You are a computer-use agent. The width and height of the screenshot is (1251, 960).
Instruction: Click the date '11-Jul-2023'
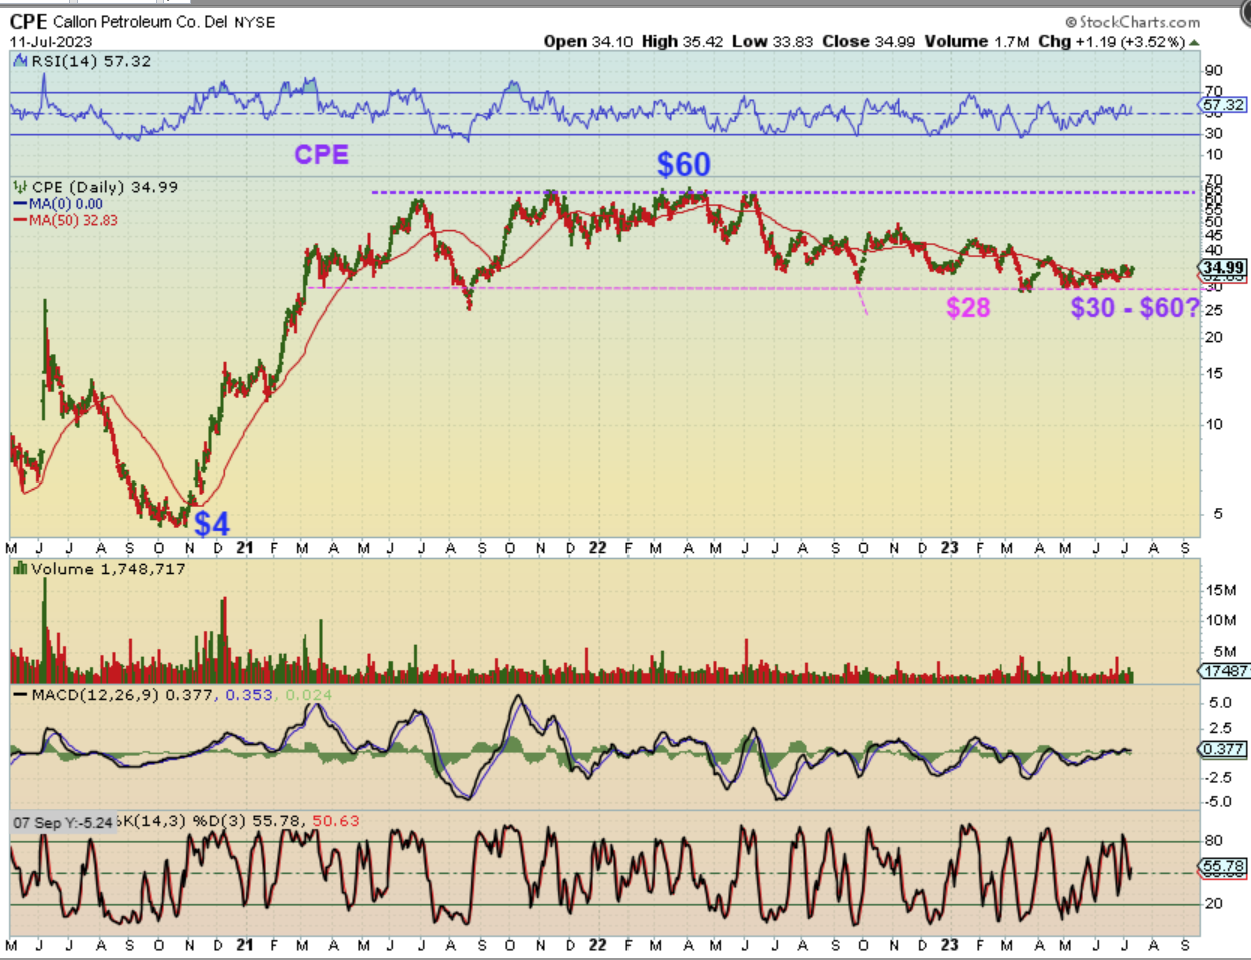tap(51, 42)
